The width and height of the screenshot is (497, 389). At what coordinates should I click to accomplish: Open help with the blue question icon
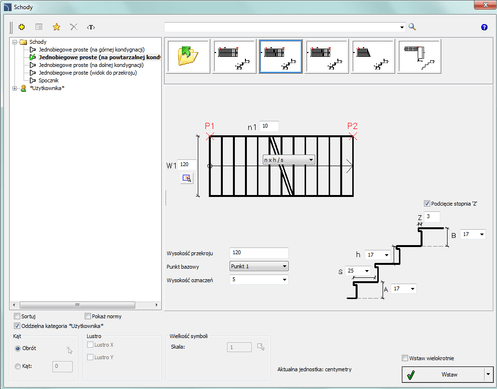(484, 27)
